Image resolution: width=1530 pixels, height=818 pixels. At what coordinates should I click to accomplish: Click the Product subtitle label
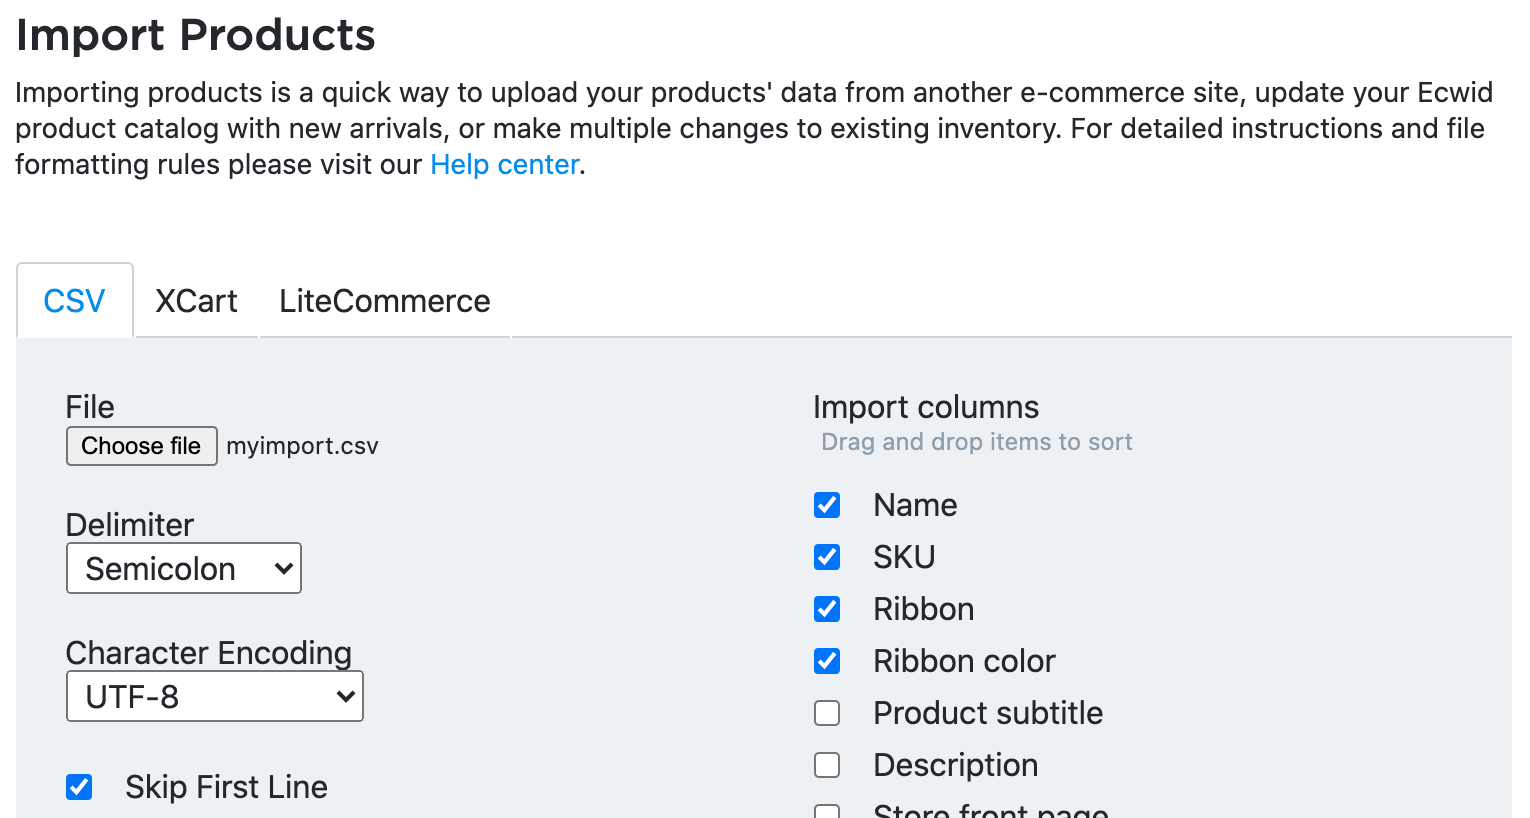pyautogui.click(x=988, y=713)
